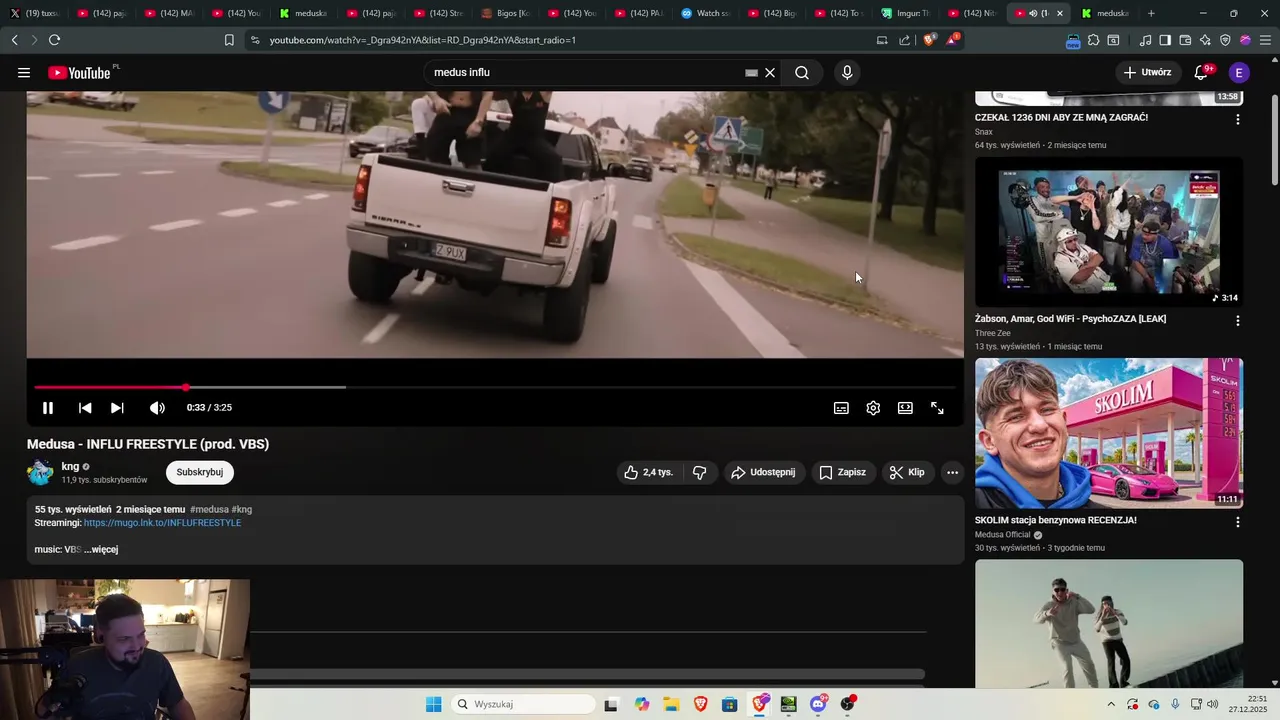Screen dimensions: 1280x720
Task: Open video player settings gear
Action: (x=873, y=408)
